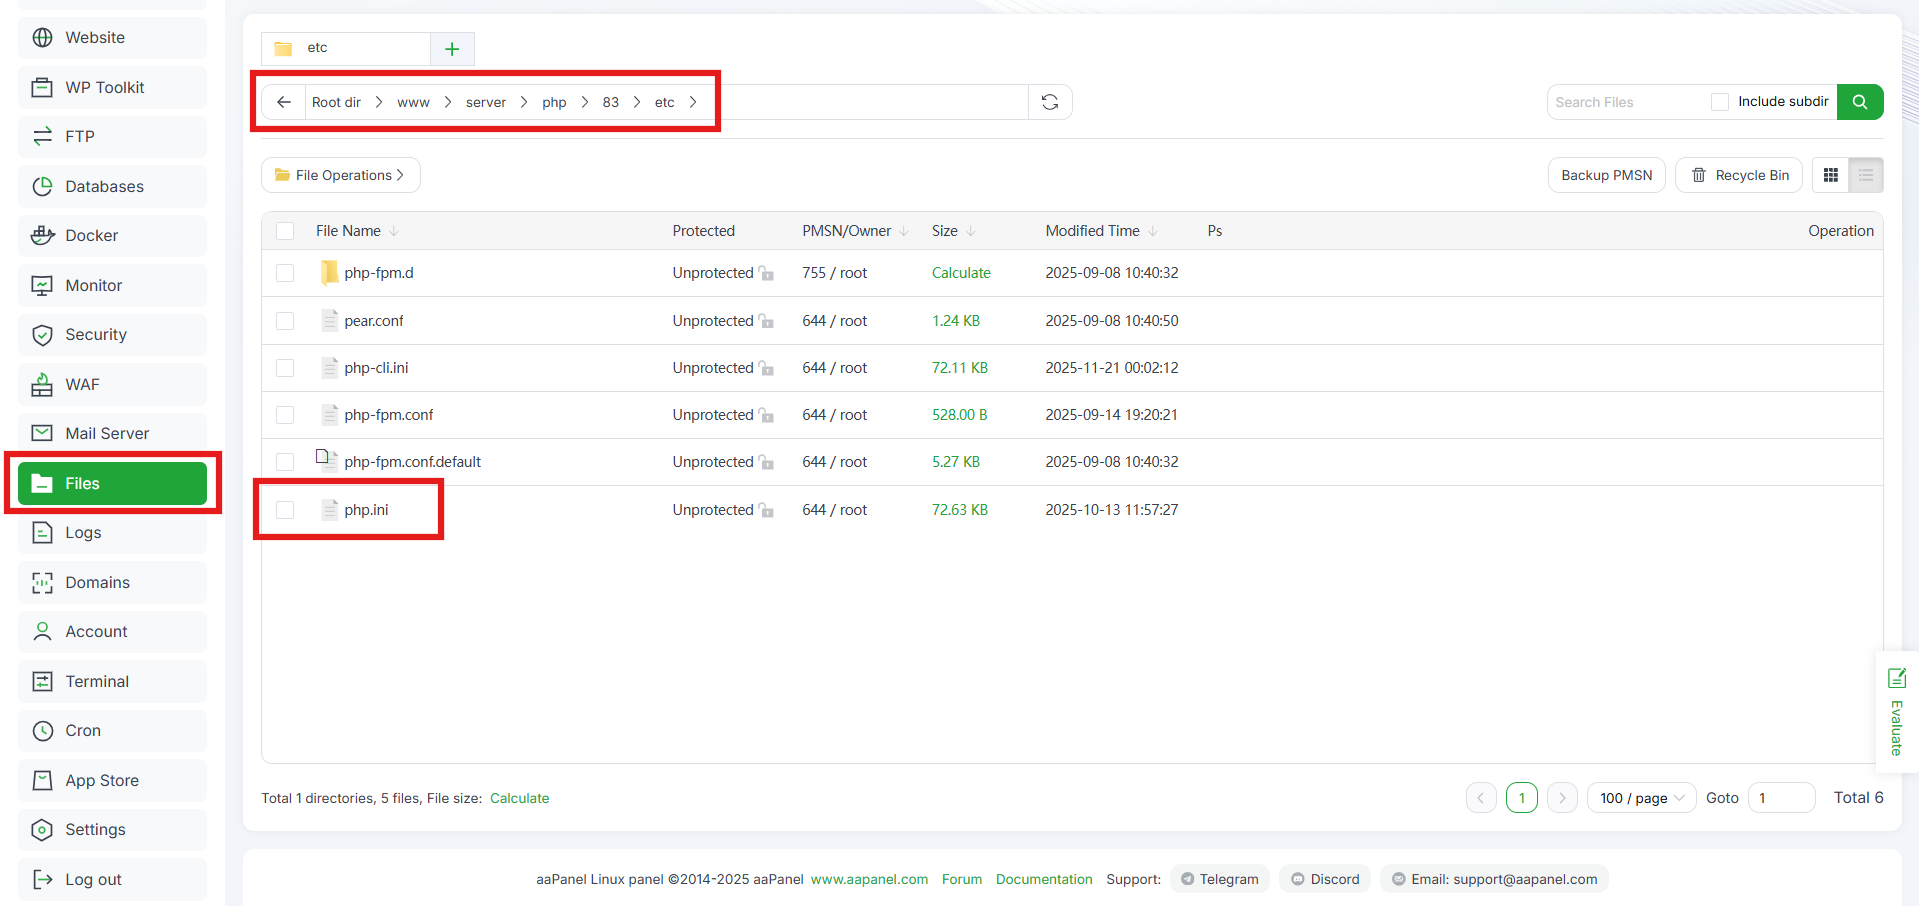The height and width of the screenshot is (906, 1919).
Task: Expand File Operations menu
Action: tap(341, 175)
